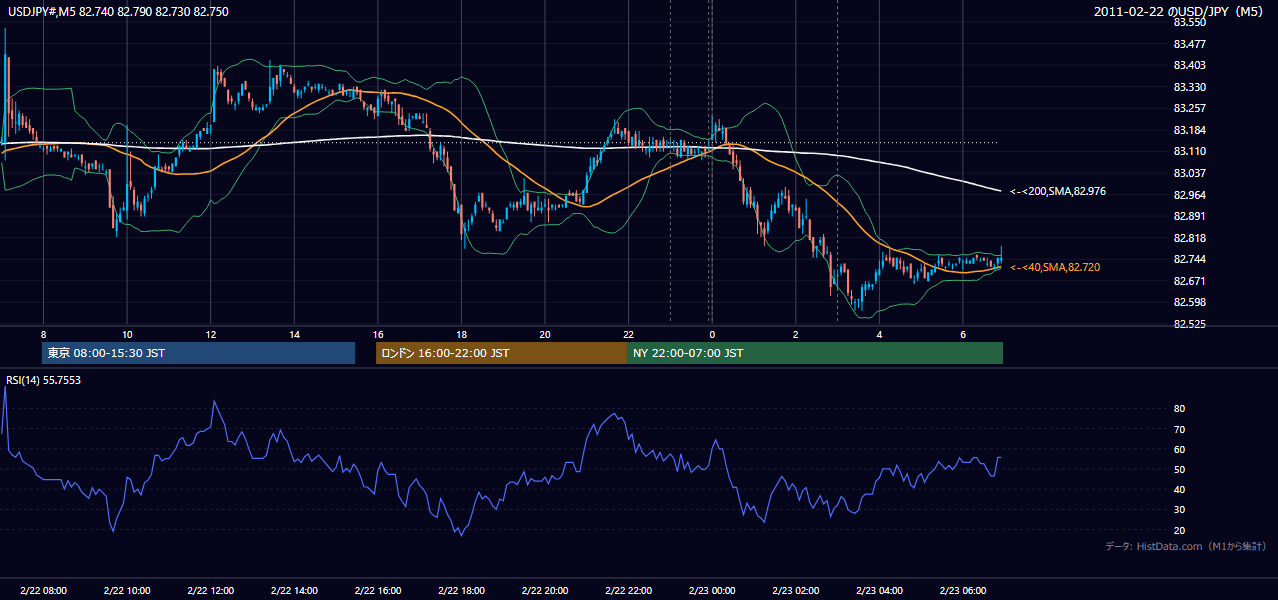1278x600 pixels.
Task: Click hour label 12 under price chart
Action: [x=211, y=334]
